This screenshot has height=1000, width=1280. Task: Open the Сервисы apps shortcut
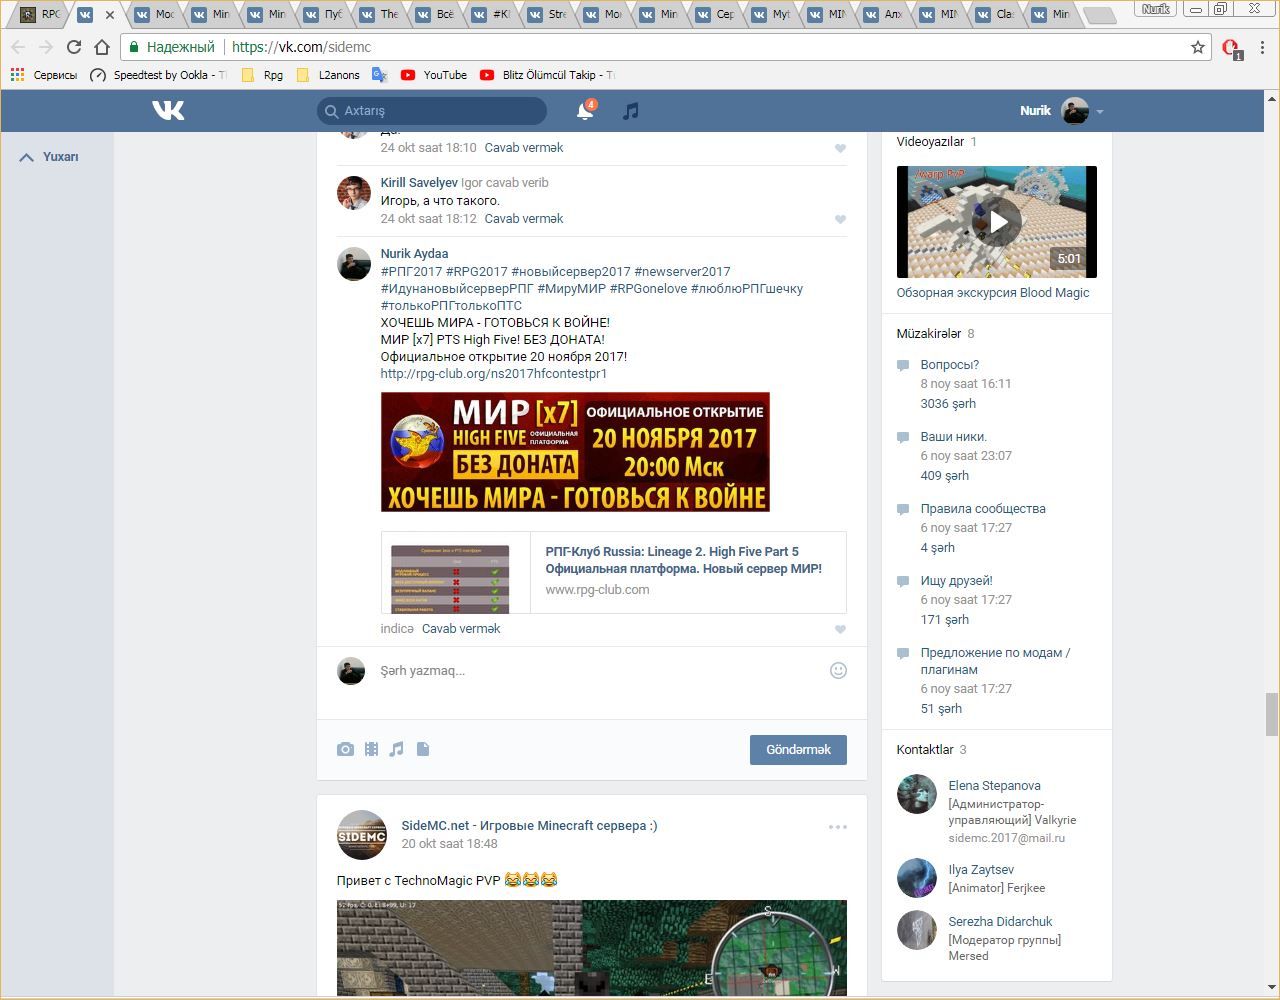(43, 75)
